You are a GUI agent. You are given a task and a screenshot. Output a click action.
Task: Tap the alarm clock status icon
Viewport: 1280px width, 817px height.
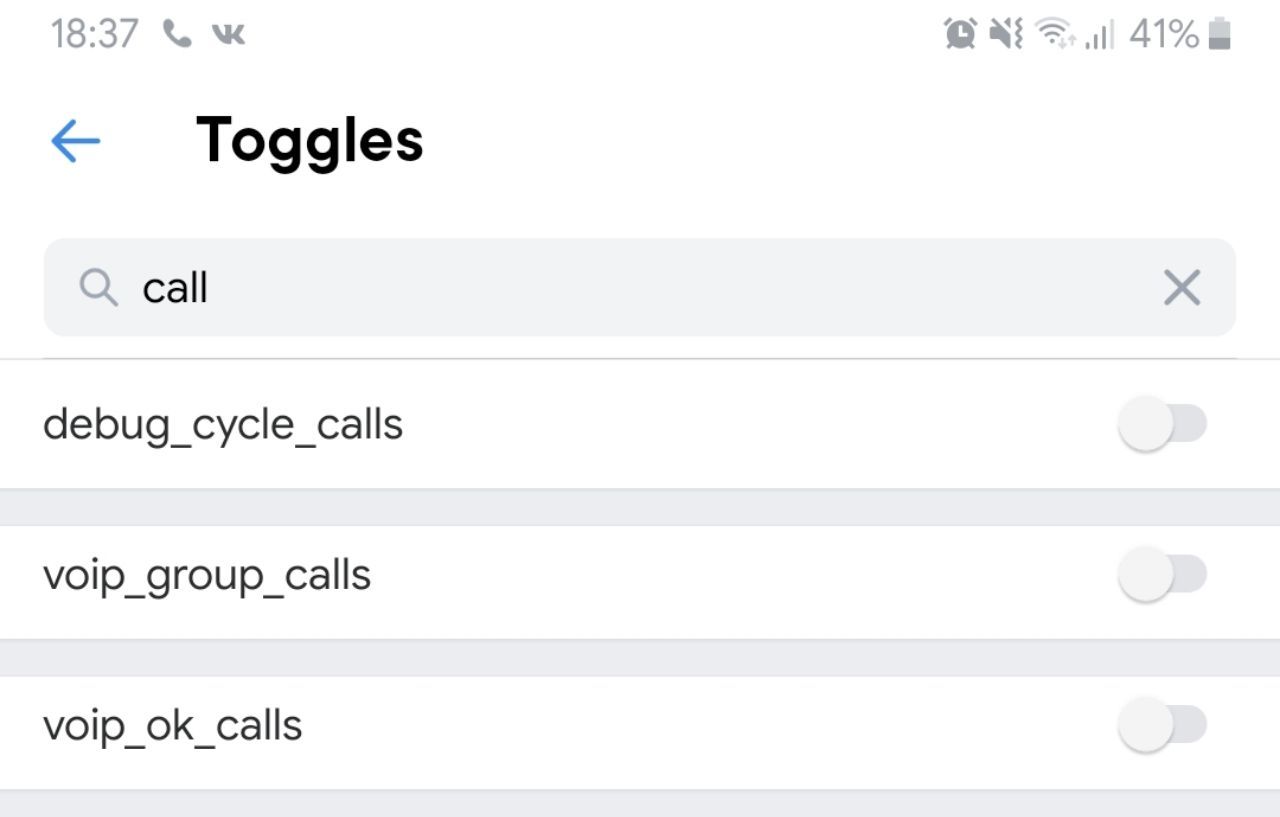[x=960, y=35]
